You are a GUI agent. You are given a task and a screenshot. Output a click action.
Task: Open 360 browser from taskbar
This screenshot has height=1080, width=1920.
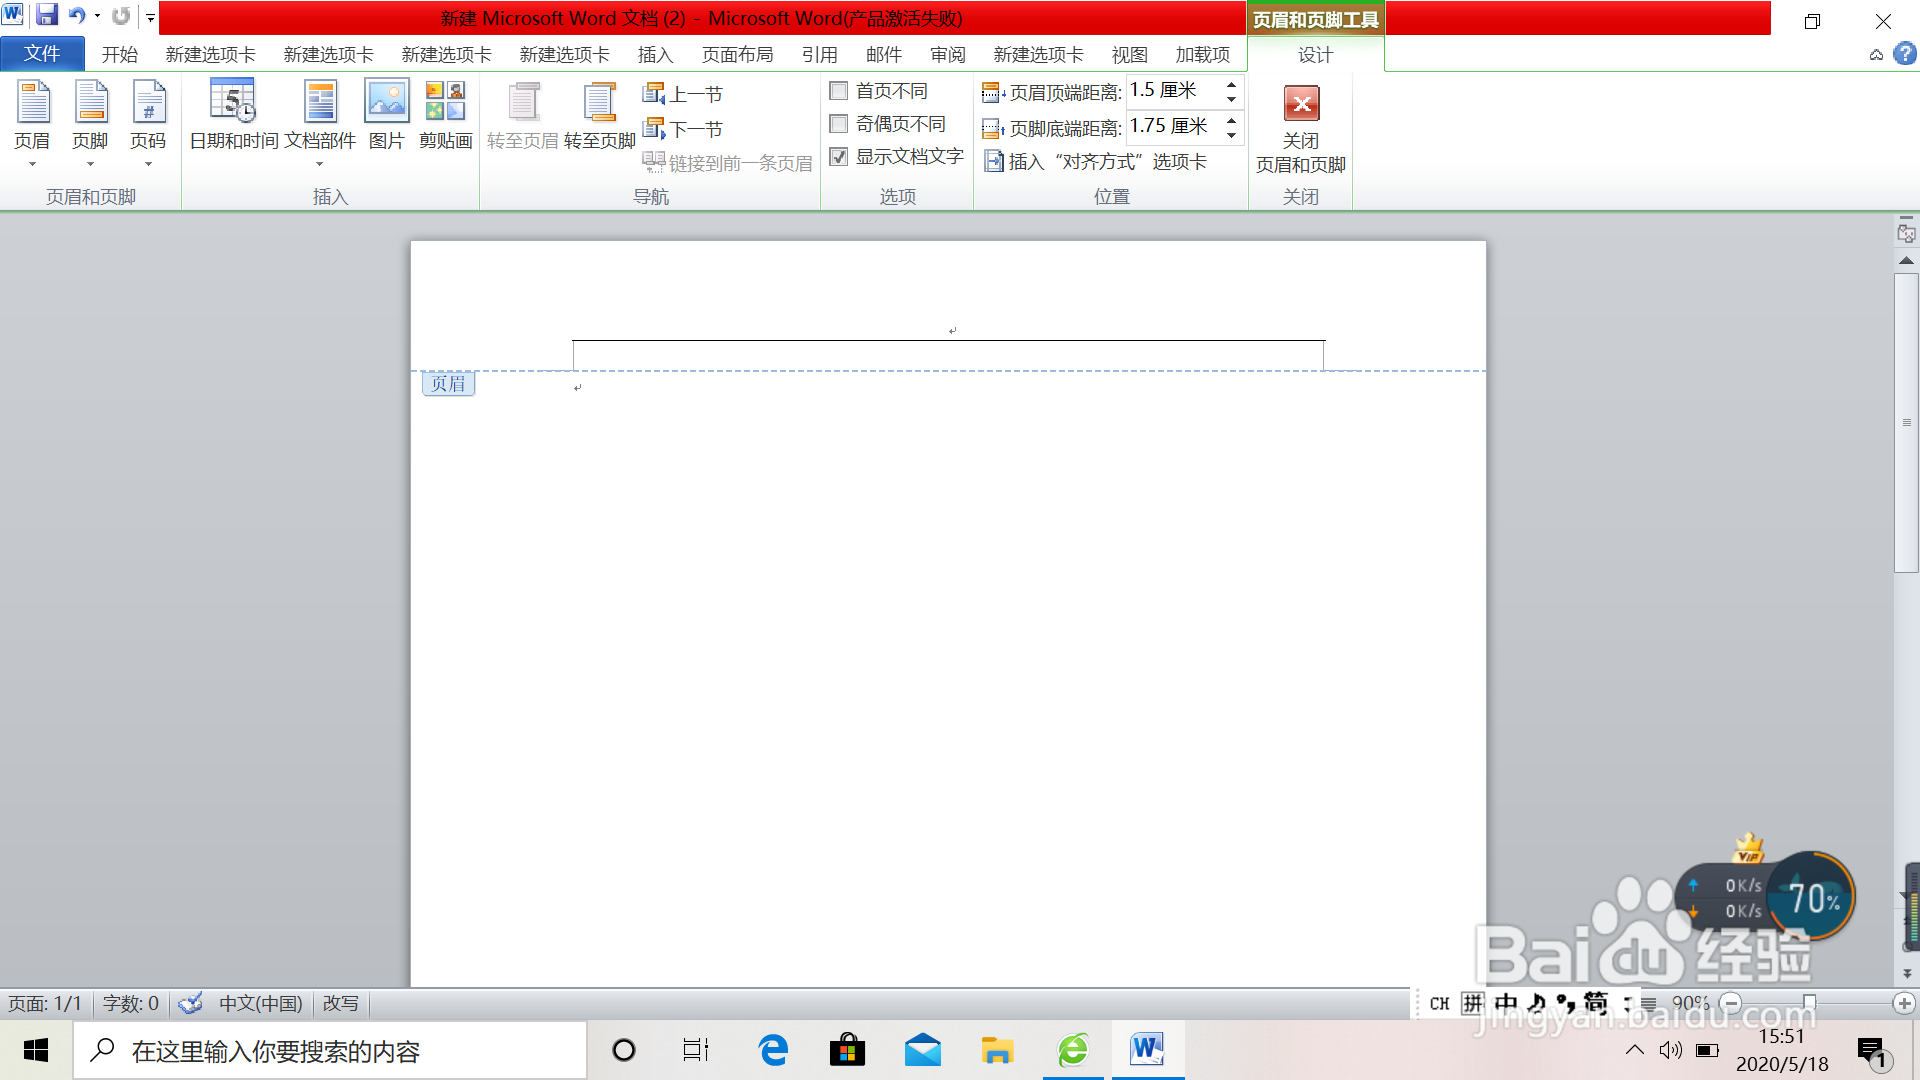1073,1050
